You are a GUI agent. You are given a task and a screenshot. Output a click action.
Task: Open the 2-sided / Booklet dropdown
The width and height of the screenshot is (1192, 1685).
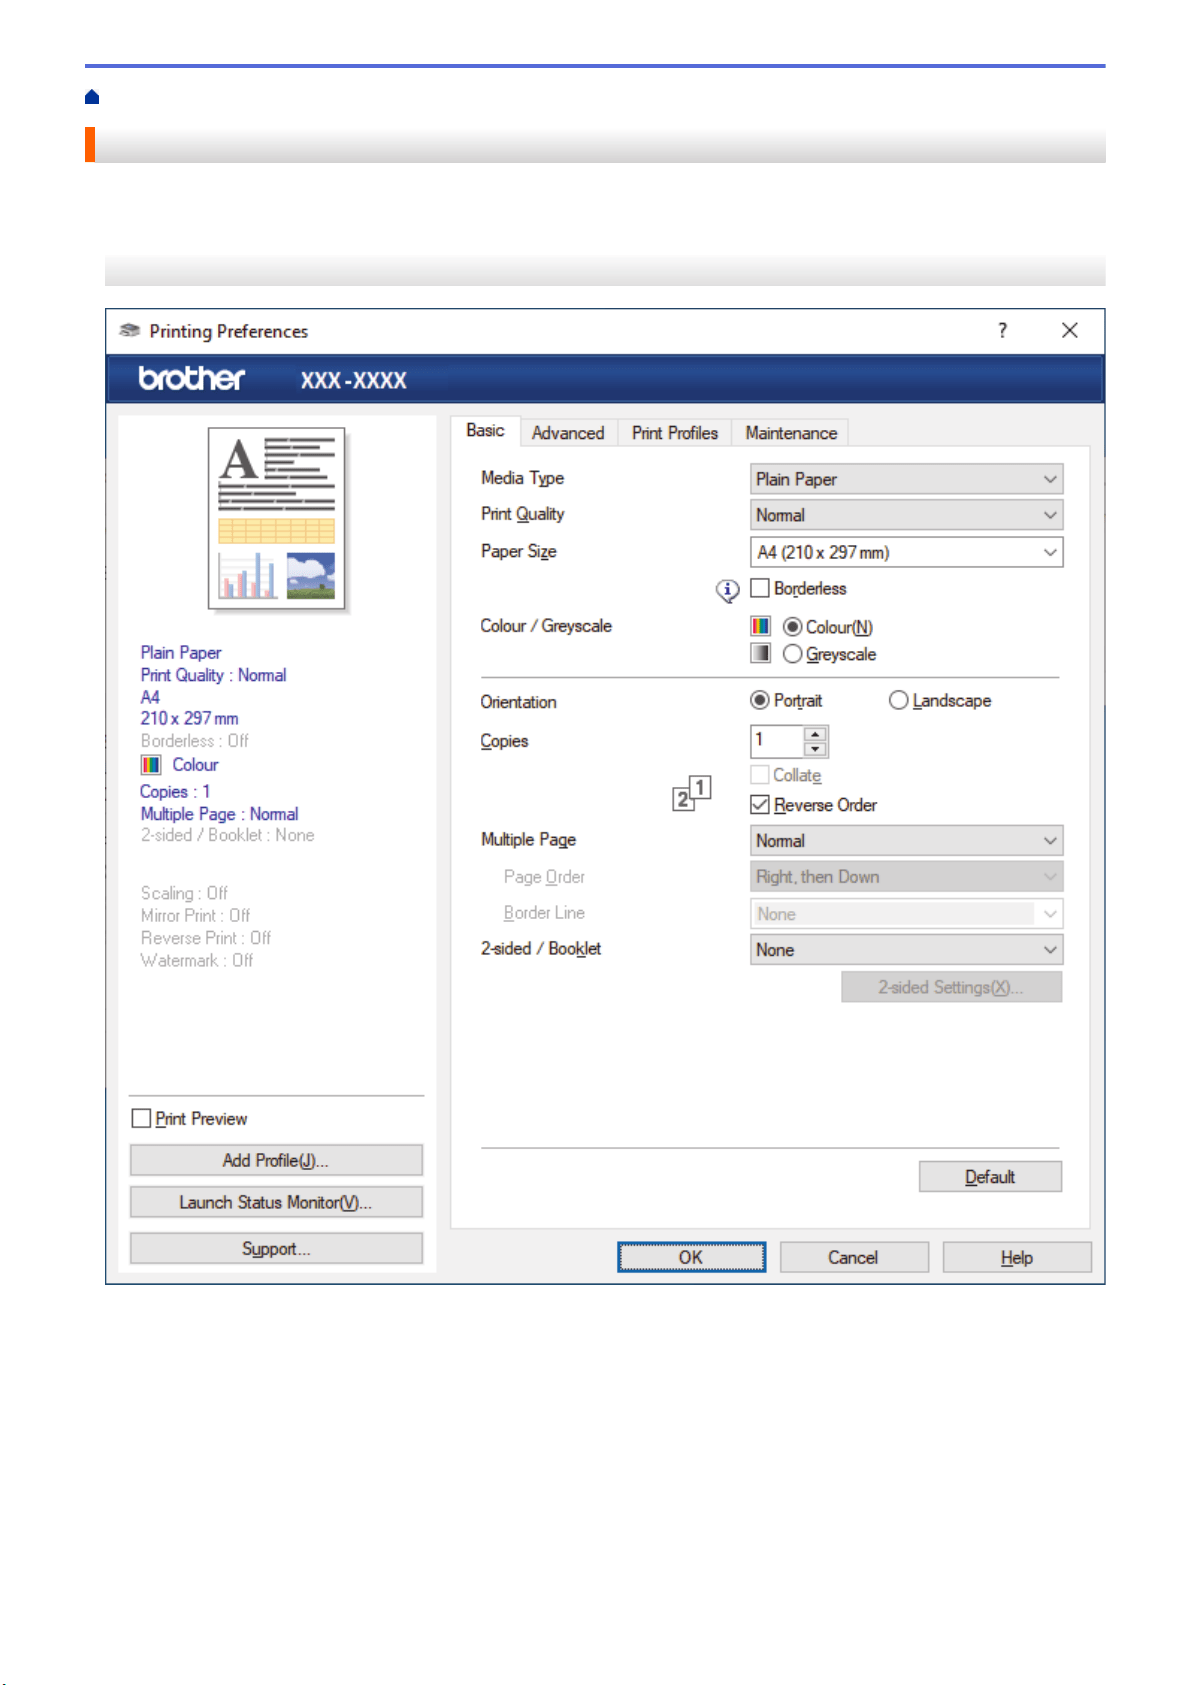906,950
